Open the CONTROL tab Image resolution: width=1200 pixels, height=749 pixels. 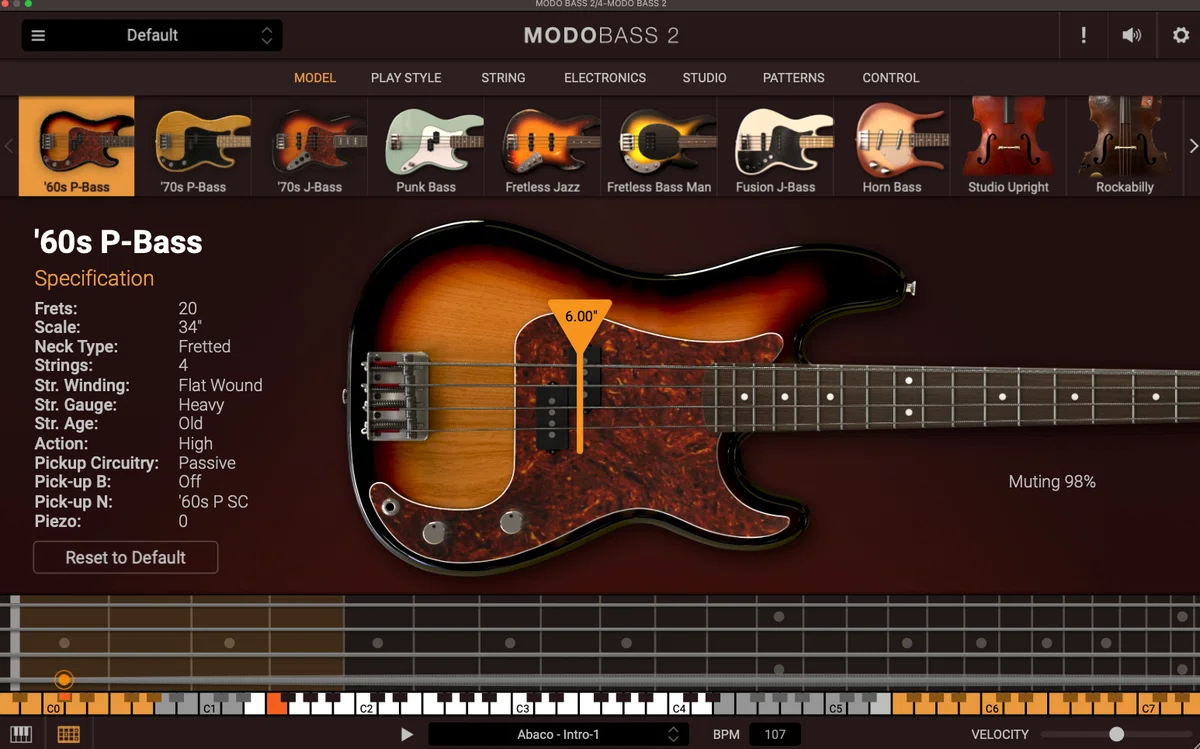(x=891, y=78)
